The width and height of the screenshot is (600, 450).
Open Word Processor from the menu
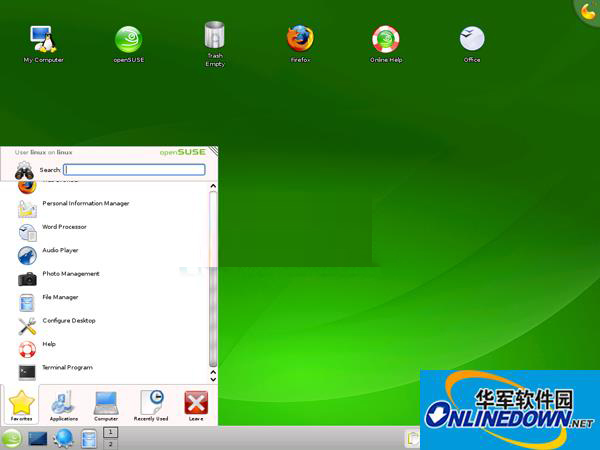point(64,227)
